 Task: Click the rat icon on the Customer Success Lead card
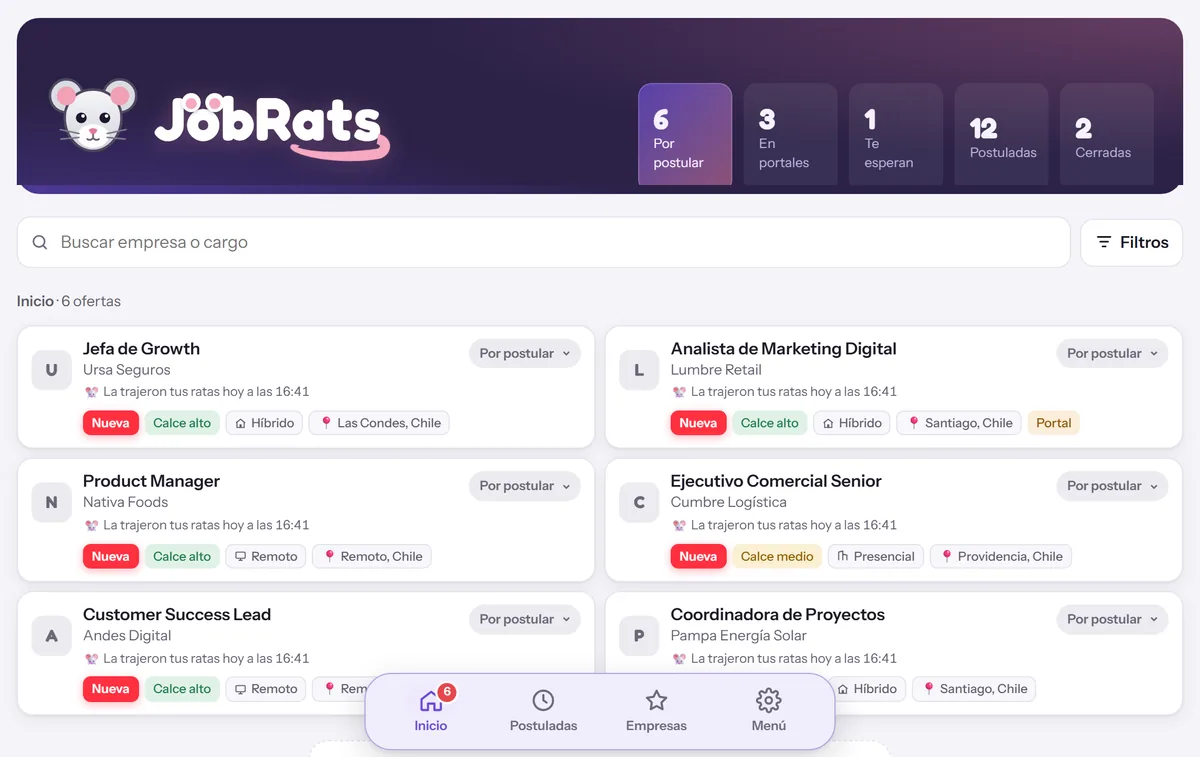pos(91,658)
